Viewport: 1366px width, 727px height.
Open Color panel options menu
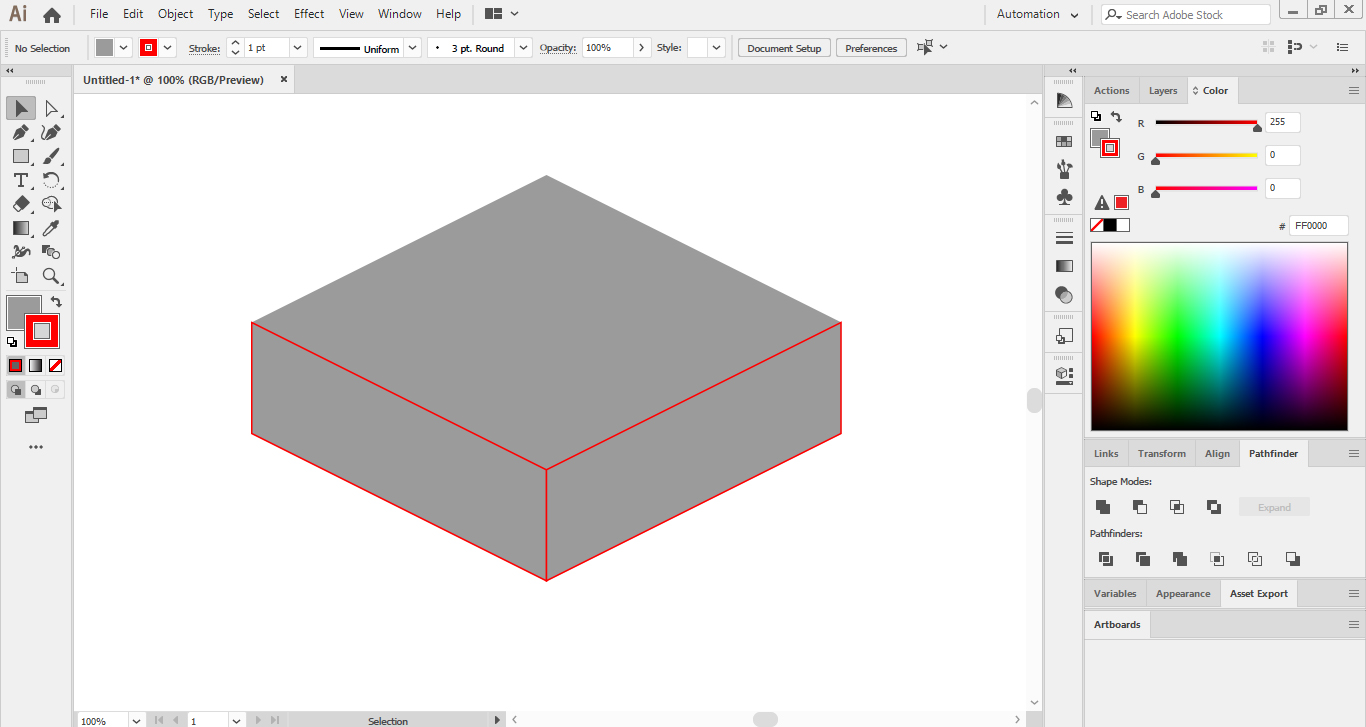click(1354, 90)
